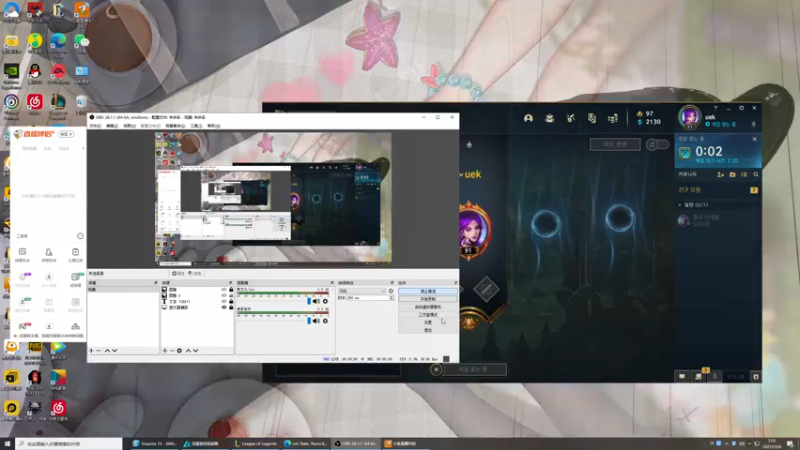
Task: Toggle visibility eye of first image source
Action: coord(223,289)
